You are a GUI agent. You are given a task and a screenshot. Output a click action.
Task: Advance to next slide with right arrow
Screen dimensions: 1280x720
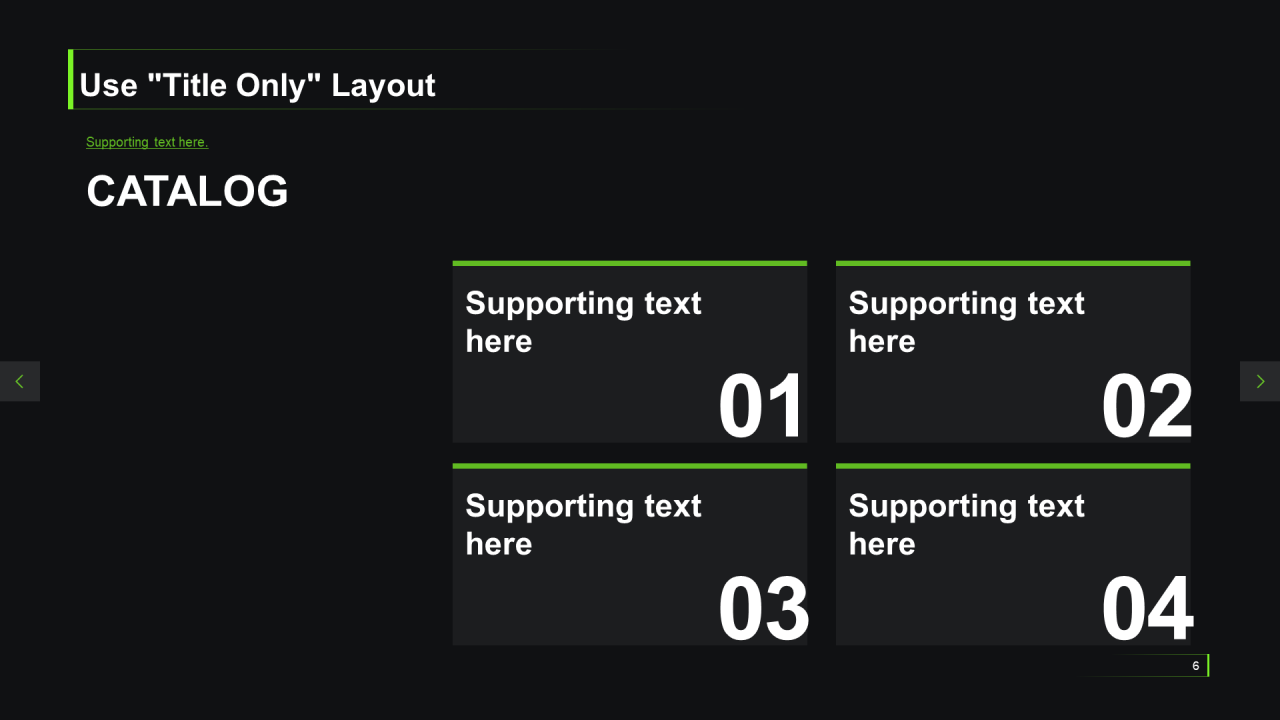click(1260, 381)
